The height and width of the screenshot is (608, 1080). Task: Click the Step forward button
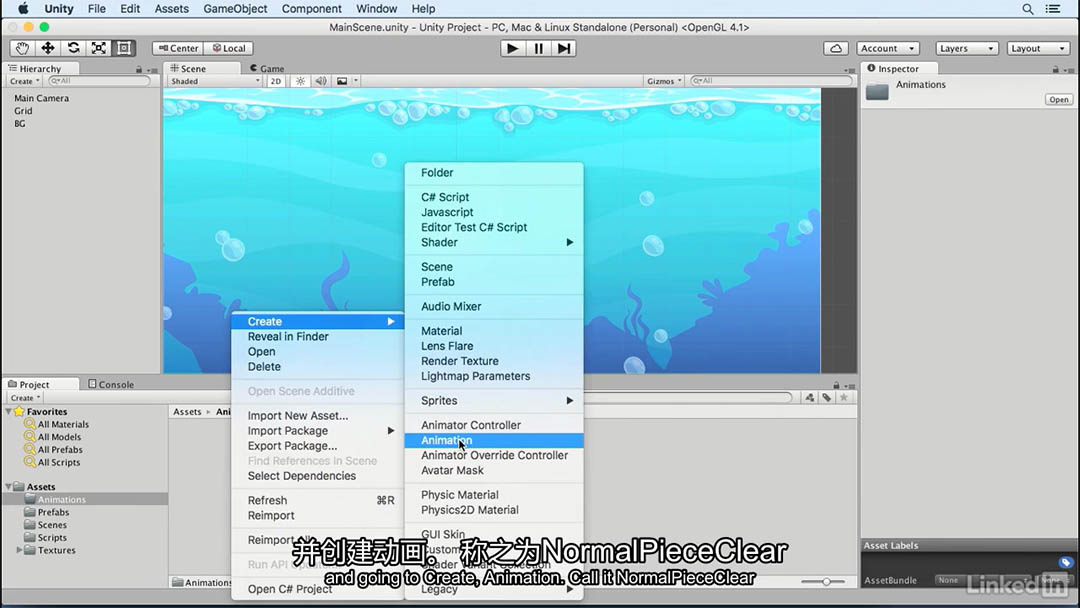pyautogui.click(x=564, y=48)
